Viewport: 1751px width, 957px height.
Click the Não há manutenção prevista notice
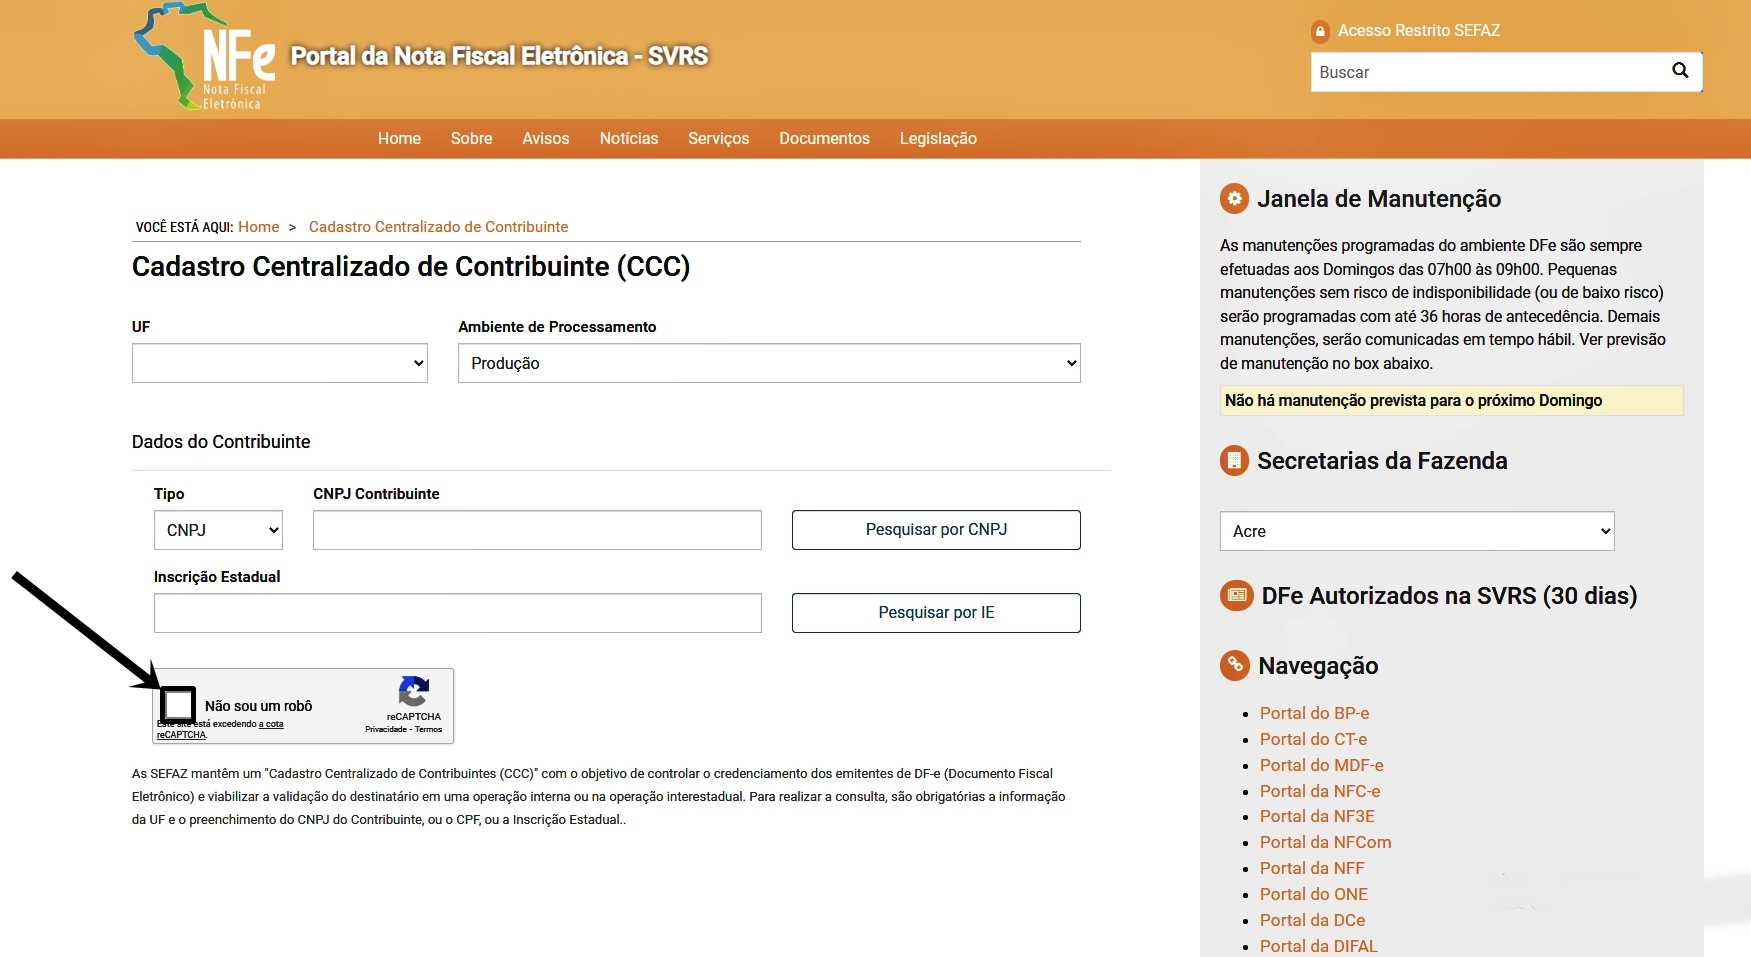tap(1452, 400)
